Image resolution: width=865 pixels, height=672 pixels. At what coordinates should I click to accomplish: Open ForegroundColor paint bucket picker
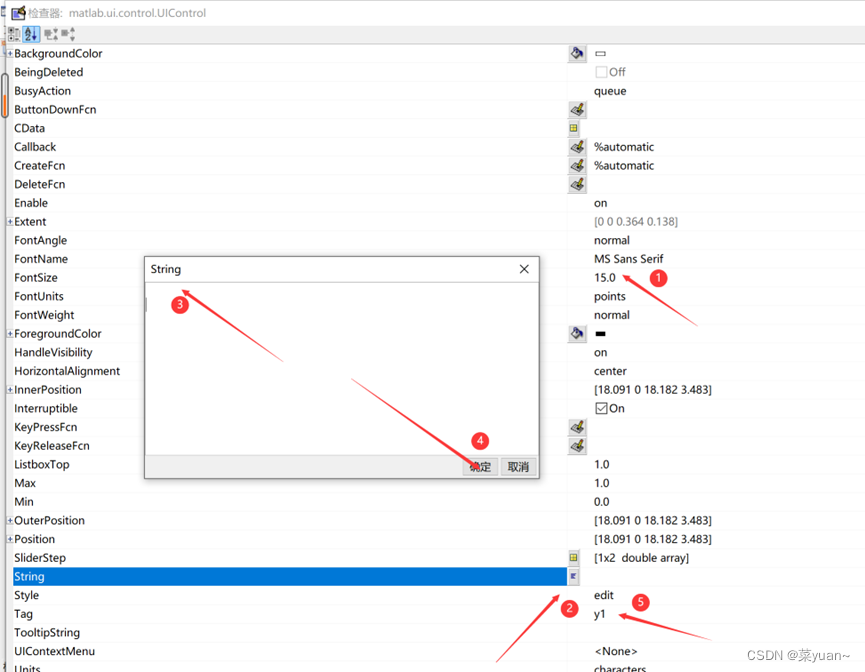coord(577,333)
